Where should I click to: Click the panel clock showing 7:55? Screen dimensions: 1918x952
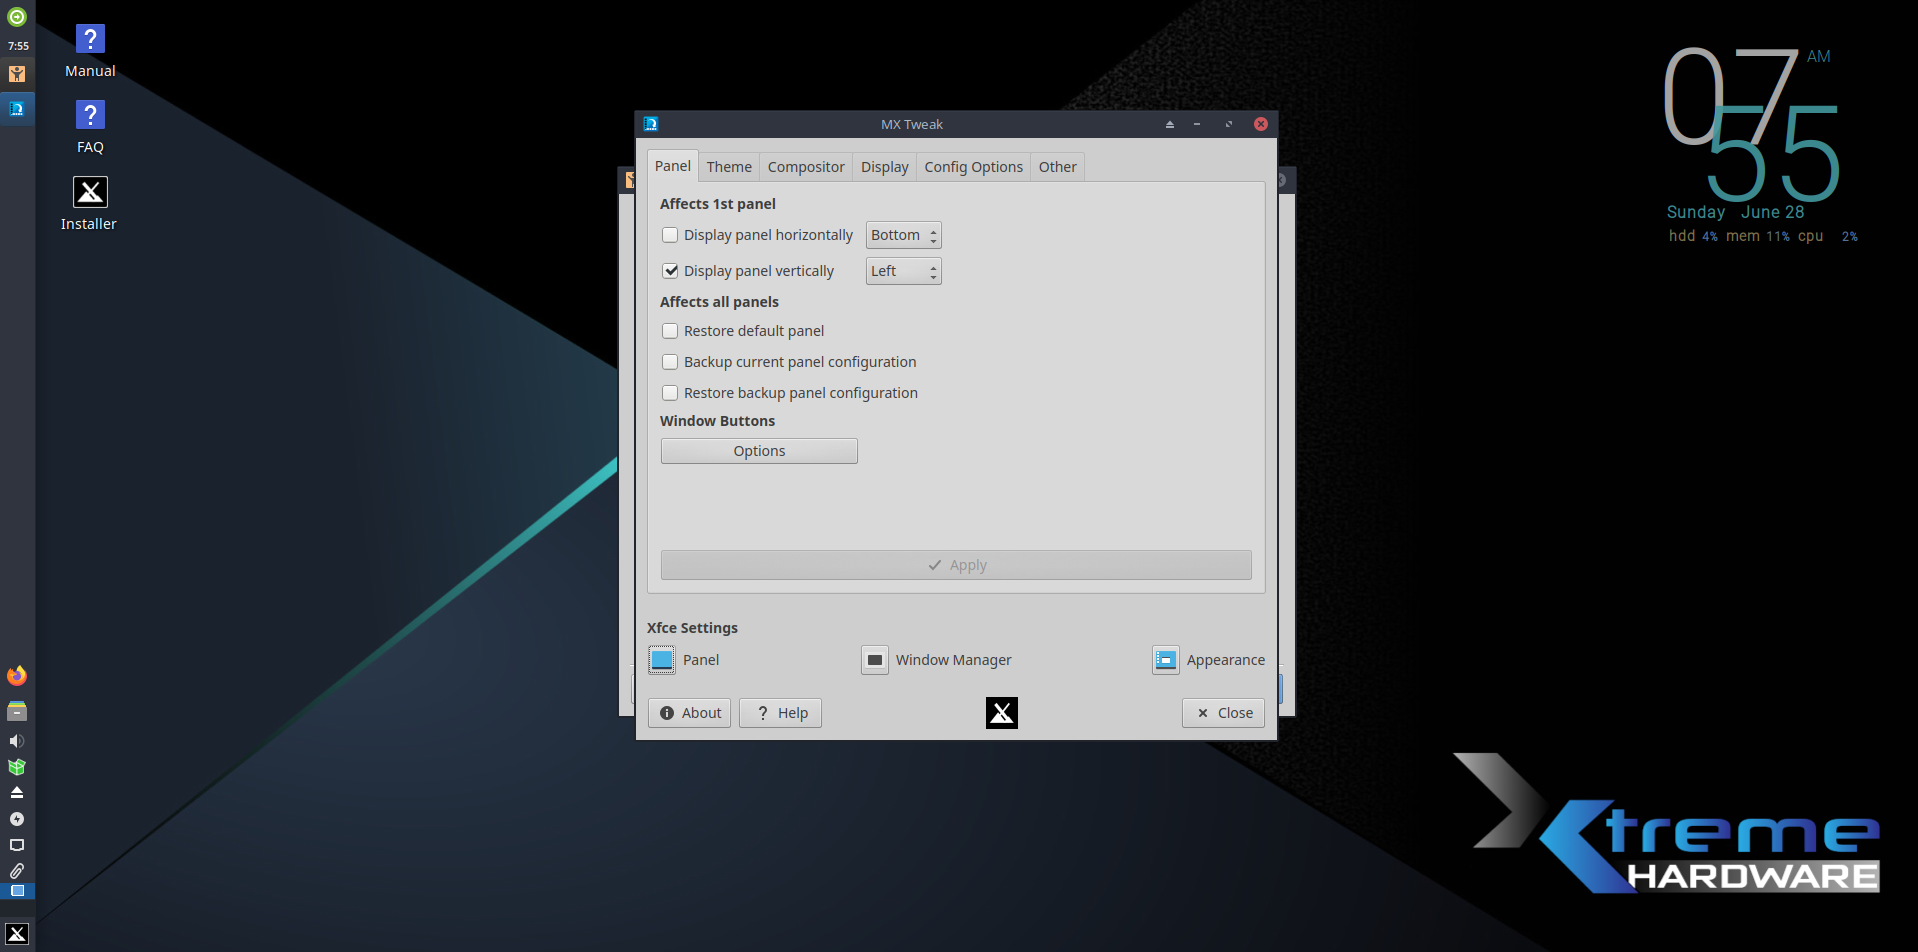tap(18, 46)
